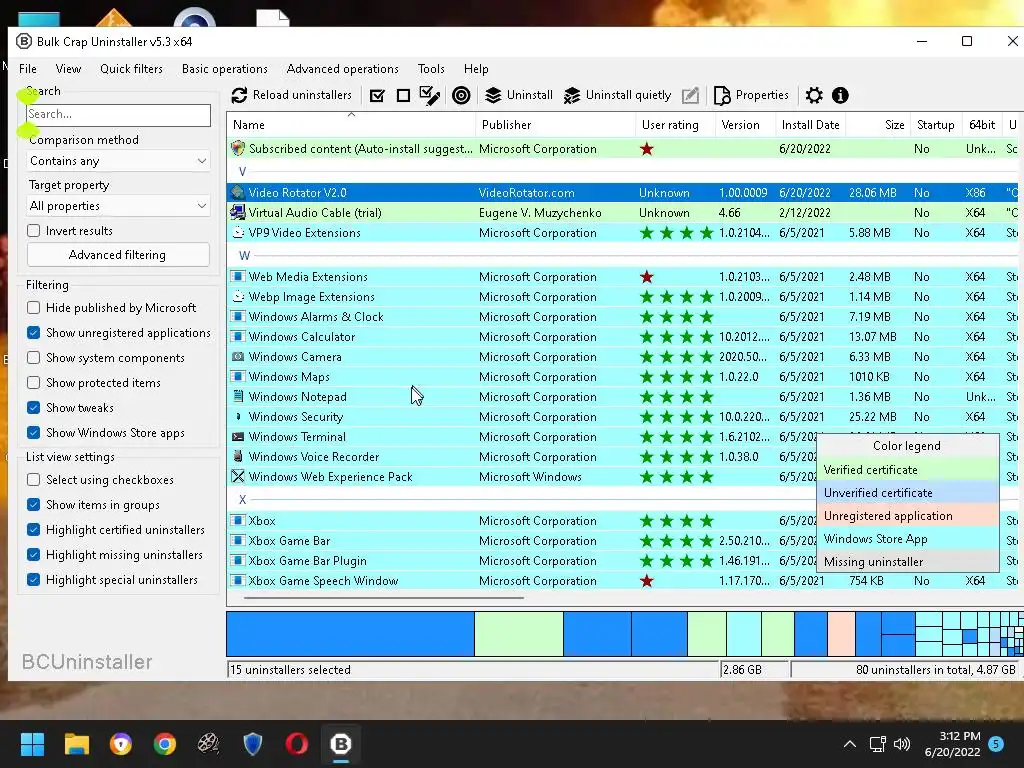Click the Reload uninstallers refresh icon
The image size is (1024, 768).
point(239,95)
